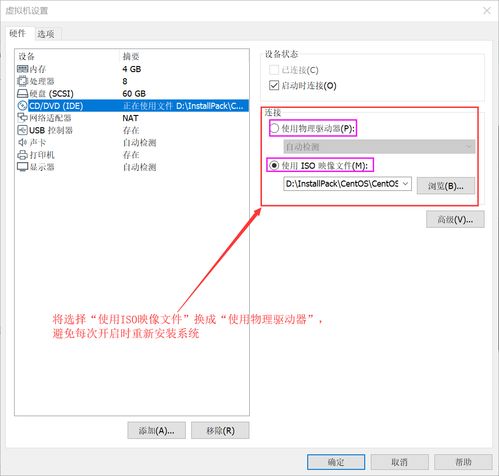Toggle the 启动时连接(O) checkbox

(274, 86)
